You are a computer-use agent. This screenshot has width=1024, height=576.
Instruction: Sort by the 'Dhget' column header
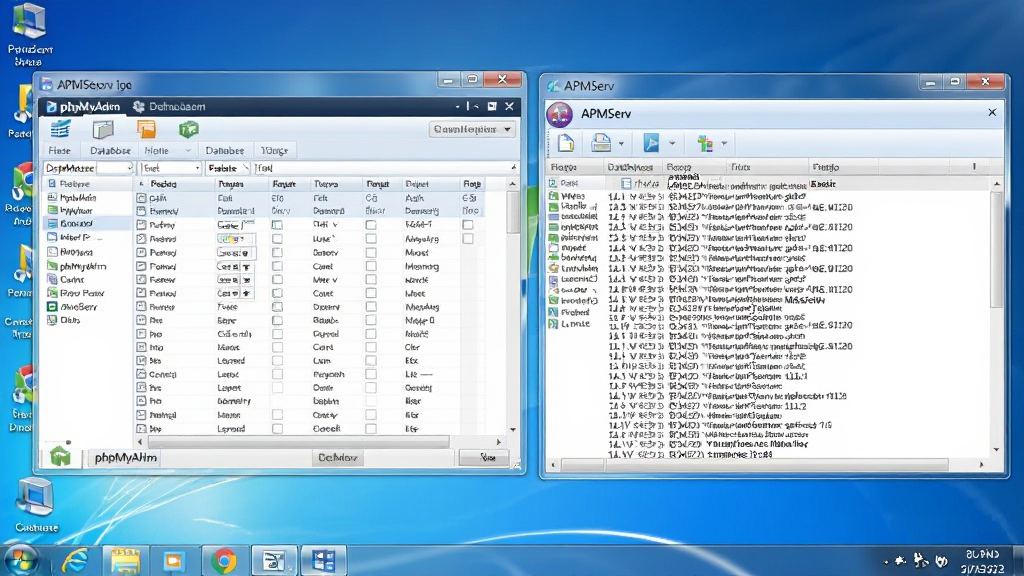point(417,184)
